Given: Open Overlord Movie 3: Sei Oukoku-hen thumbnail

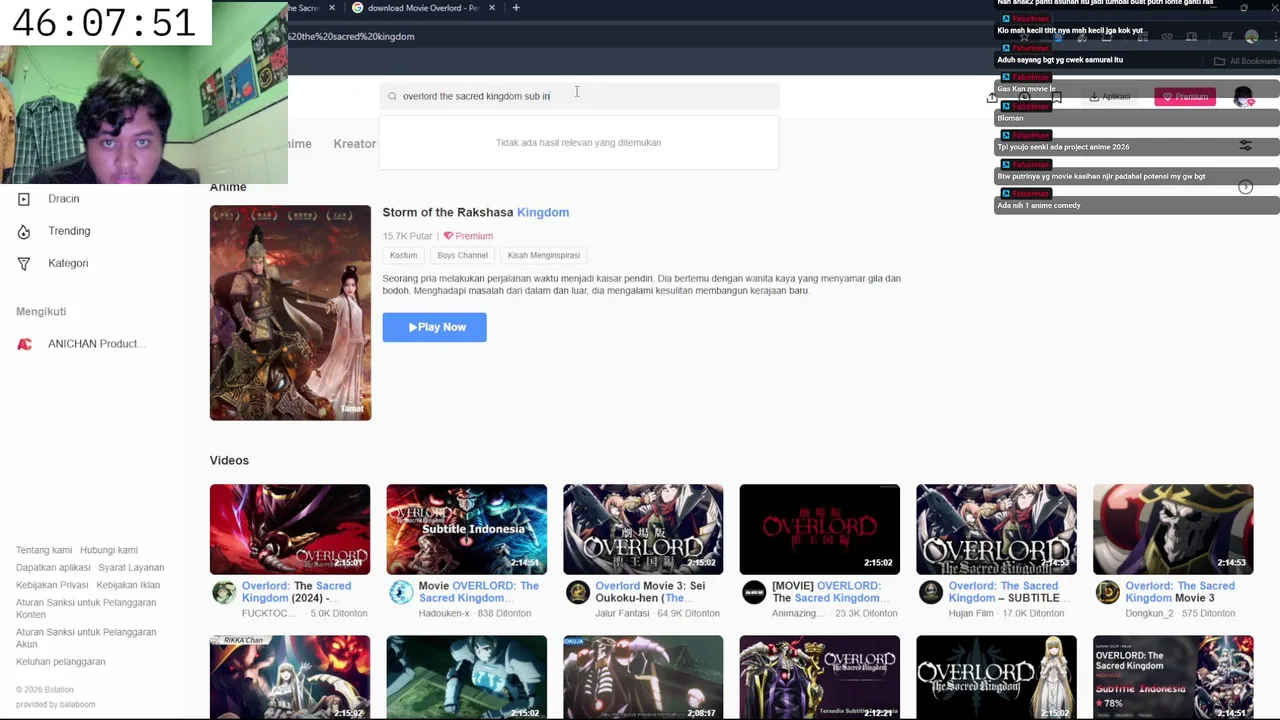Looking at the screenshot, I should click(x=643, y=529).
